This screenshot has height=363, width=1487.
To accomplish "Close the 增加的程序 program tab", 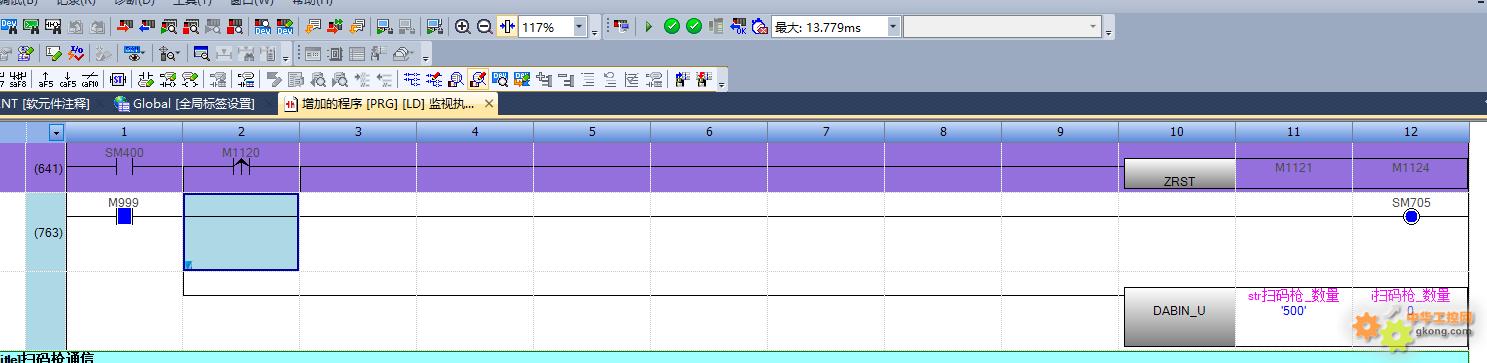I will pos(489,104).
